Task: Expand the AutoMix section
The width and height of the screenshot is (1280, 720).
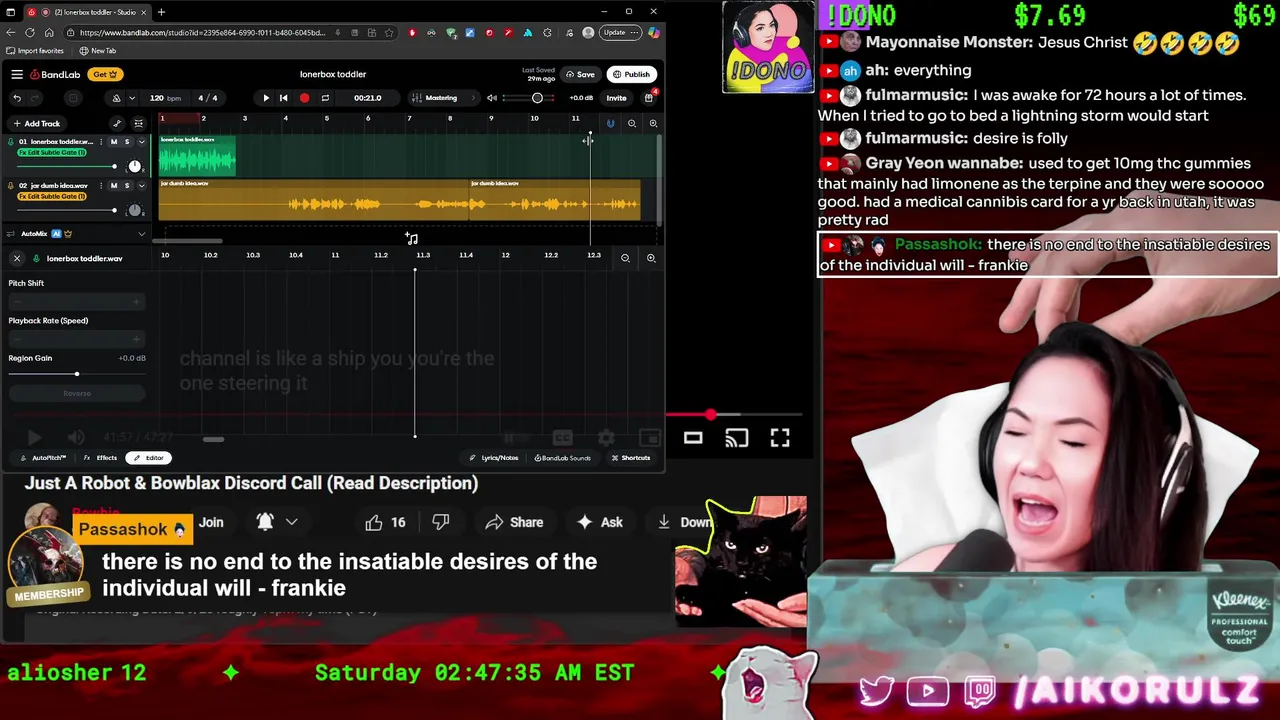Action: click(x=141, y=234)
